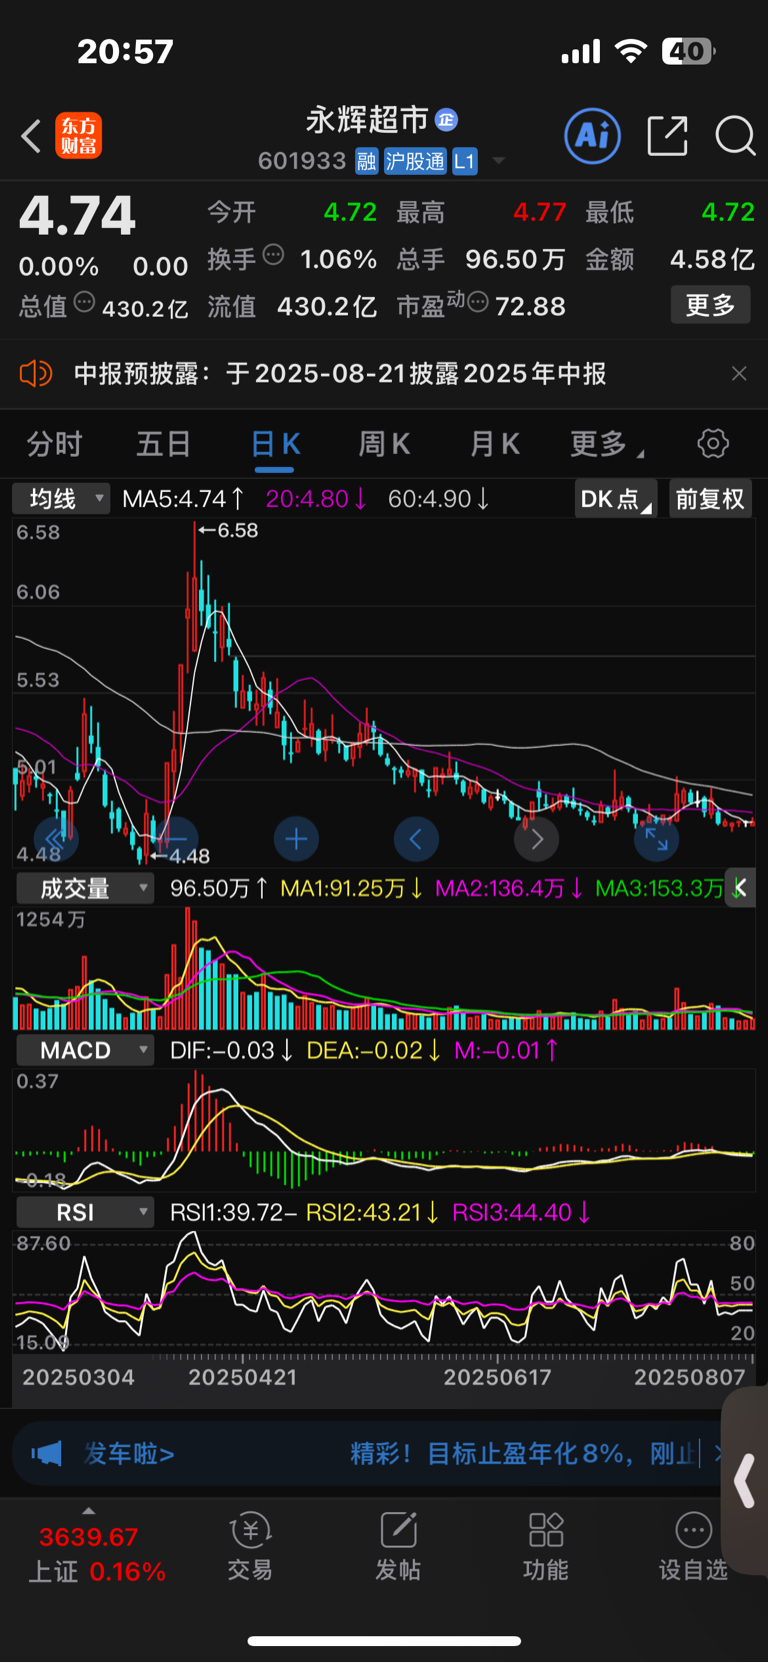This screenshot has width=768, height=1663.
Task: Tap the 融 margin badge
Action: (367, 161)
